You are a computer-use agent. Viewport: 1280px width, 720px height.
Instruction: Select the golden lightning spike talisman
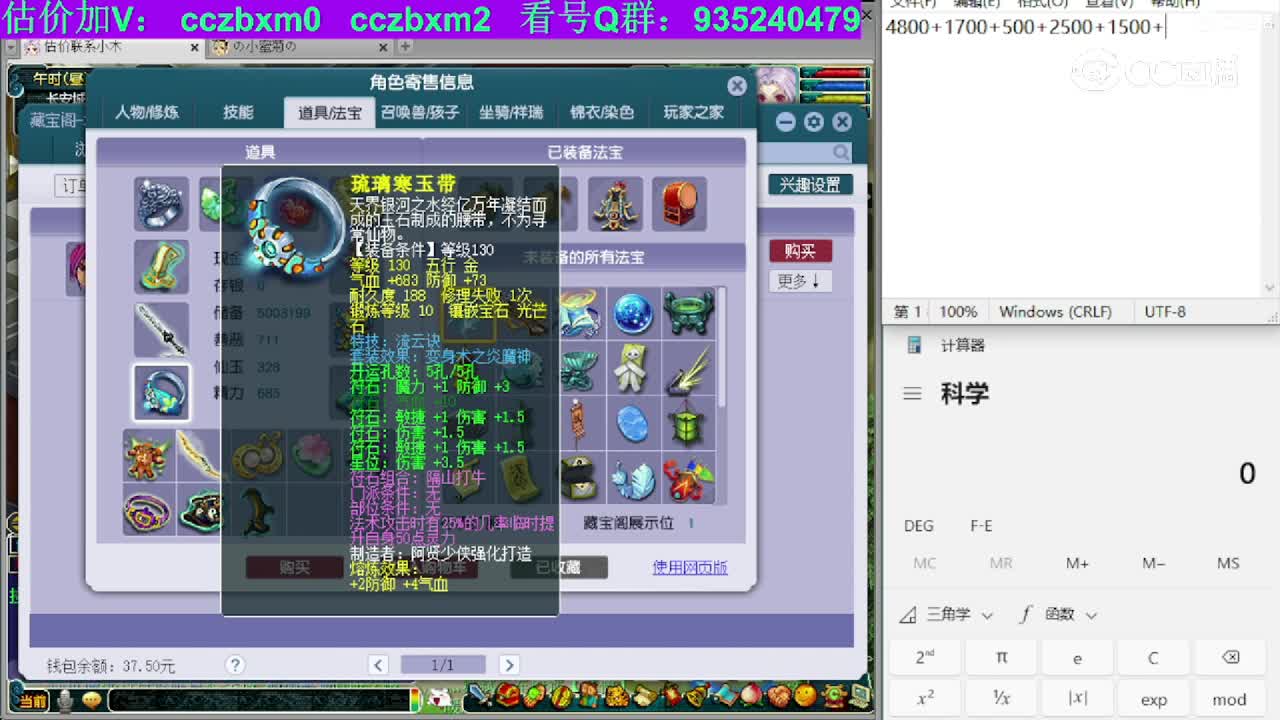click(x=688, y=368)
